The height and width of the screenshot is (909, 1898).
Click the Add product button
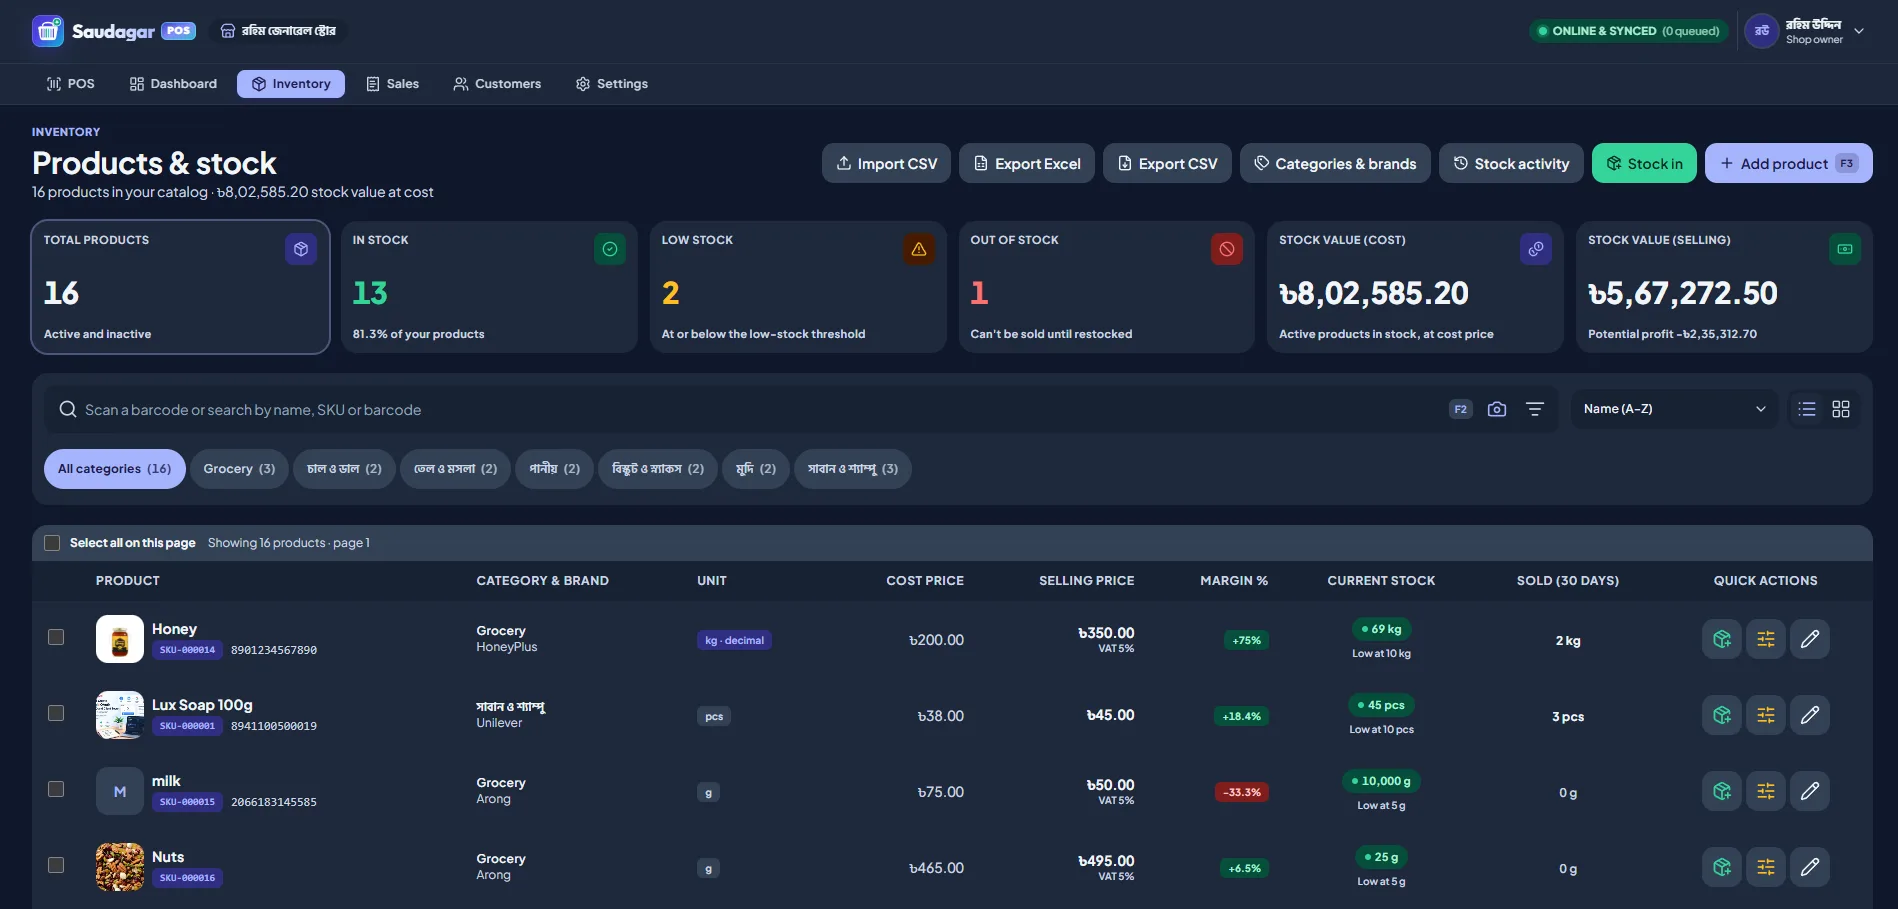1788,163
